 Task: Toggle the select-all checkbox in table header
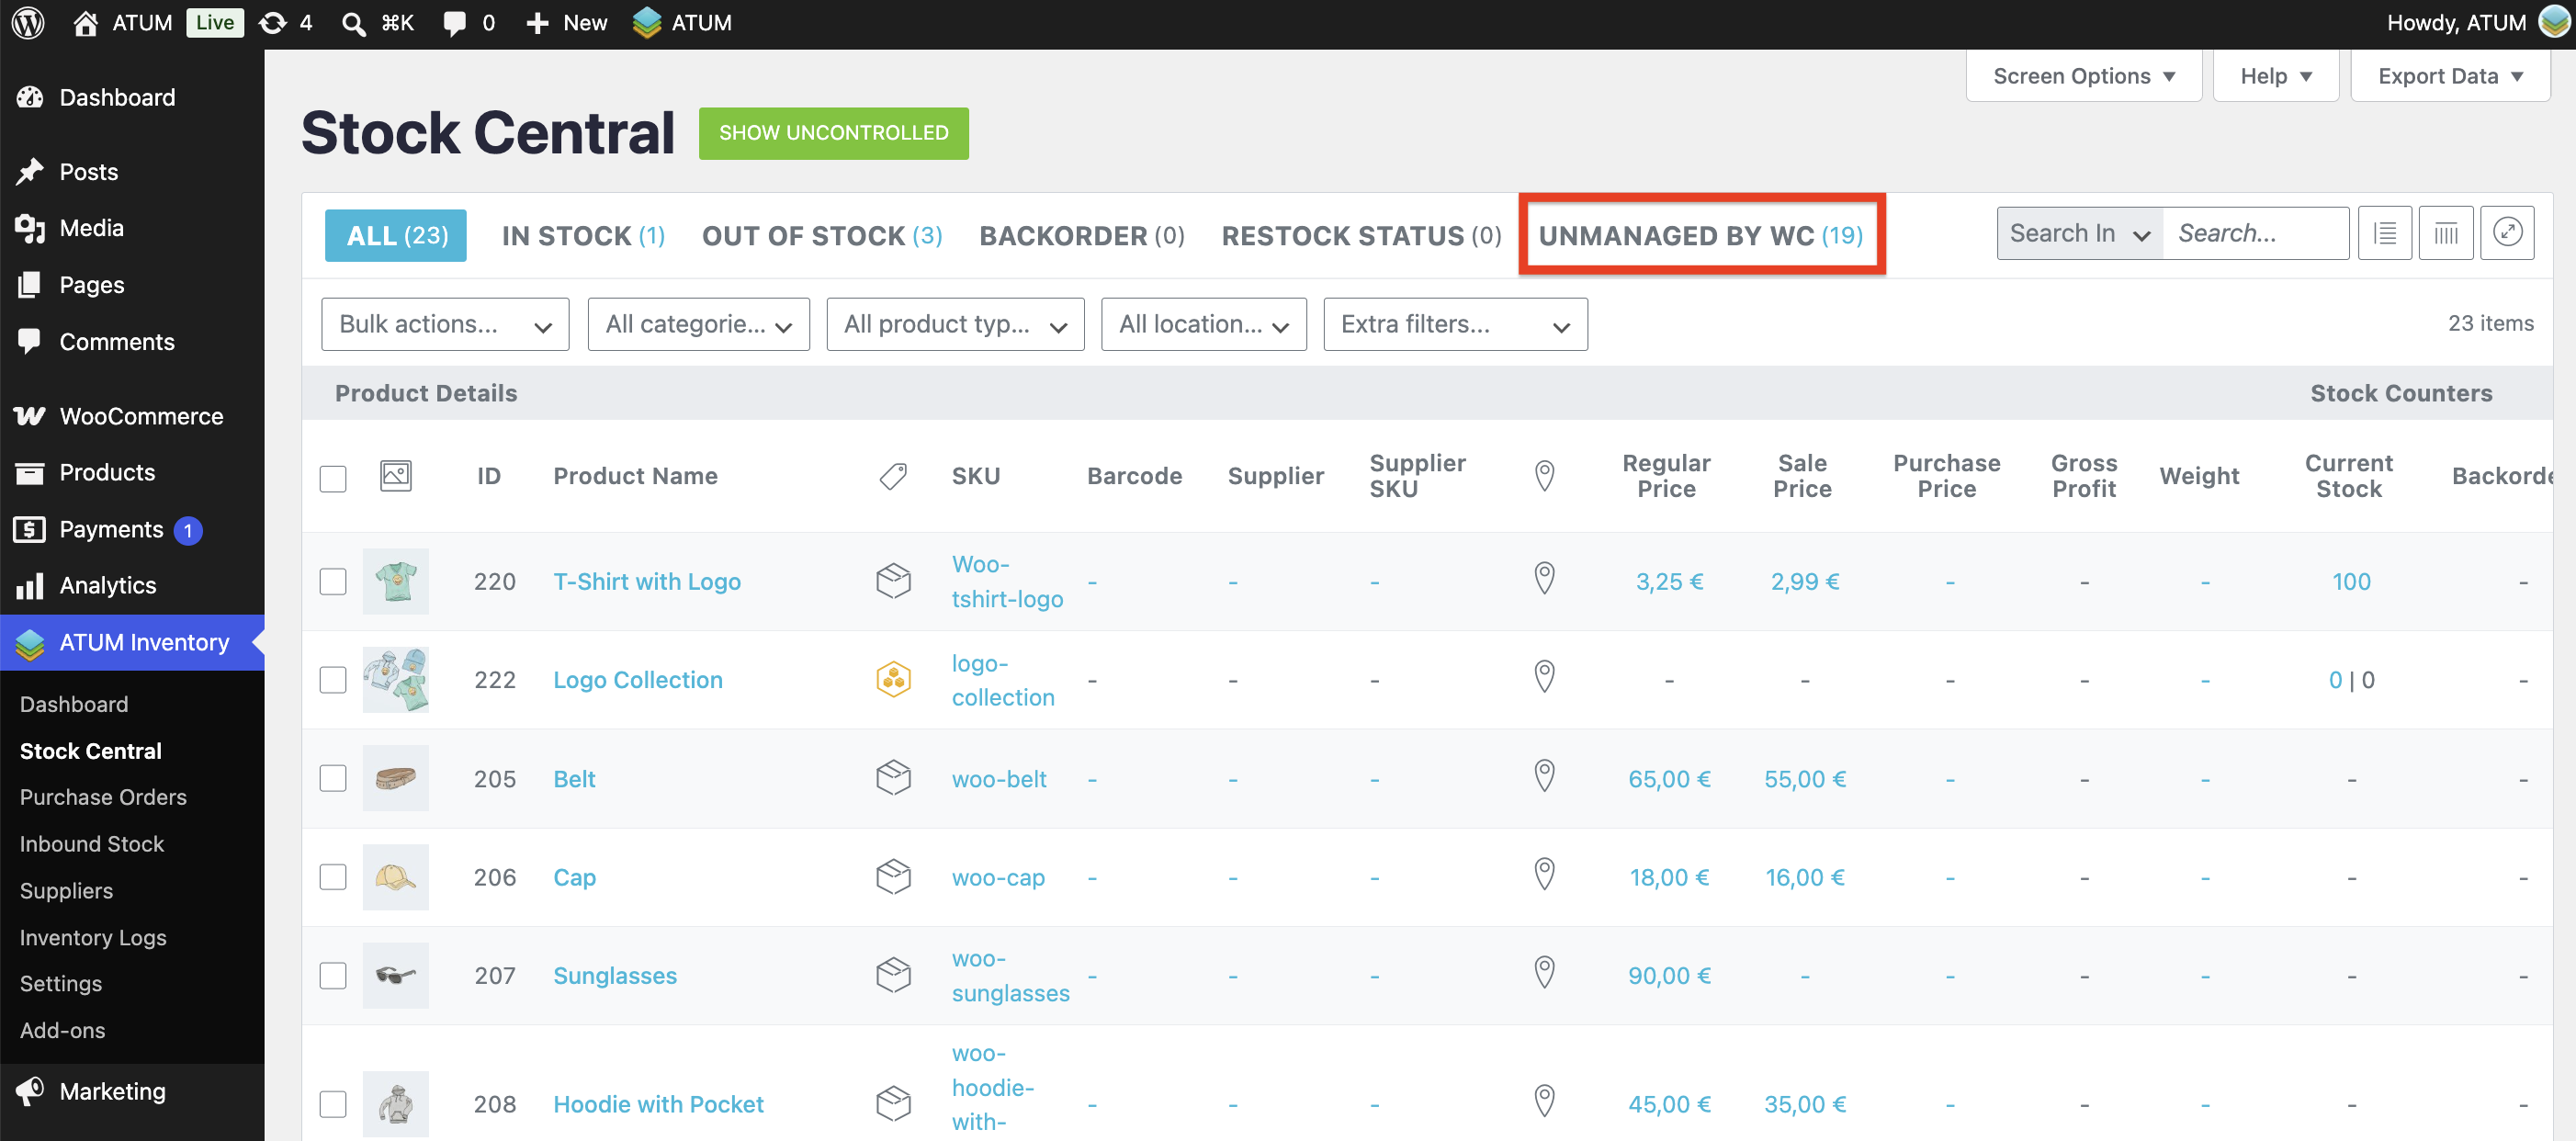point(333,477)
